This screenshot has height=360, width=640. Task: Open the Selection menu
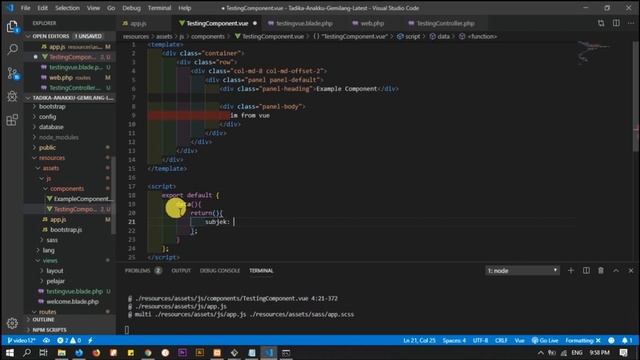(x=67, y=8)
